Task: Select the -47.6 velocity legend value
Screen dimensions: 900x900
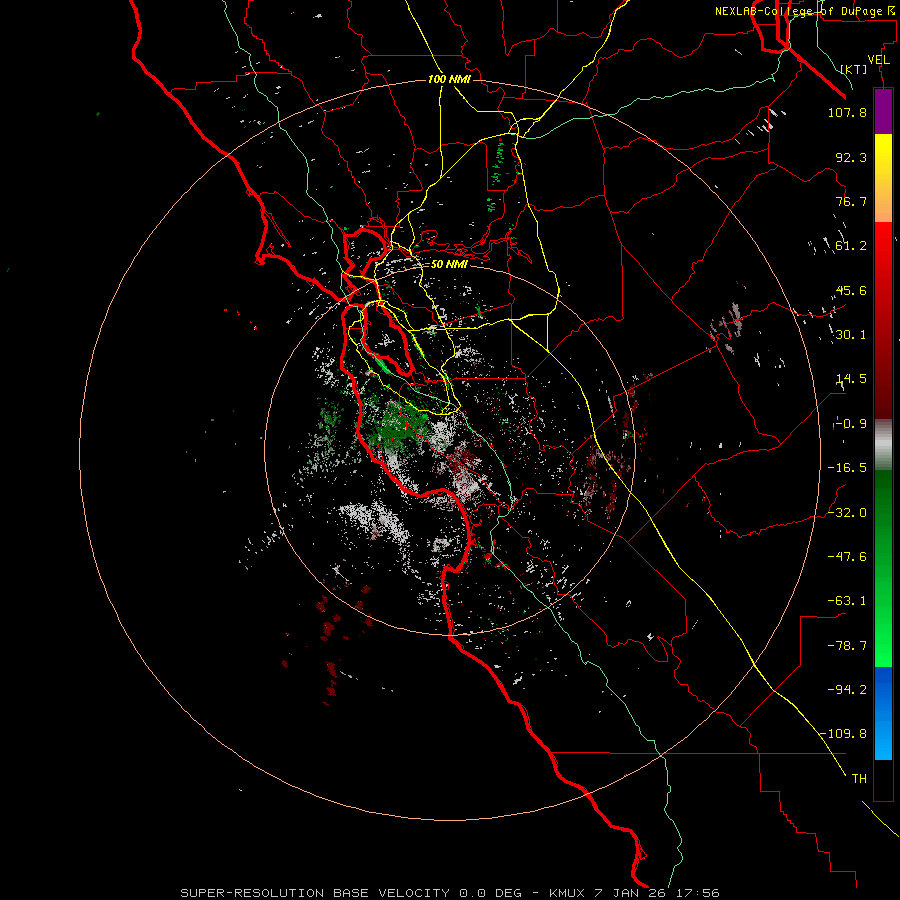Action: pos(847,557)
